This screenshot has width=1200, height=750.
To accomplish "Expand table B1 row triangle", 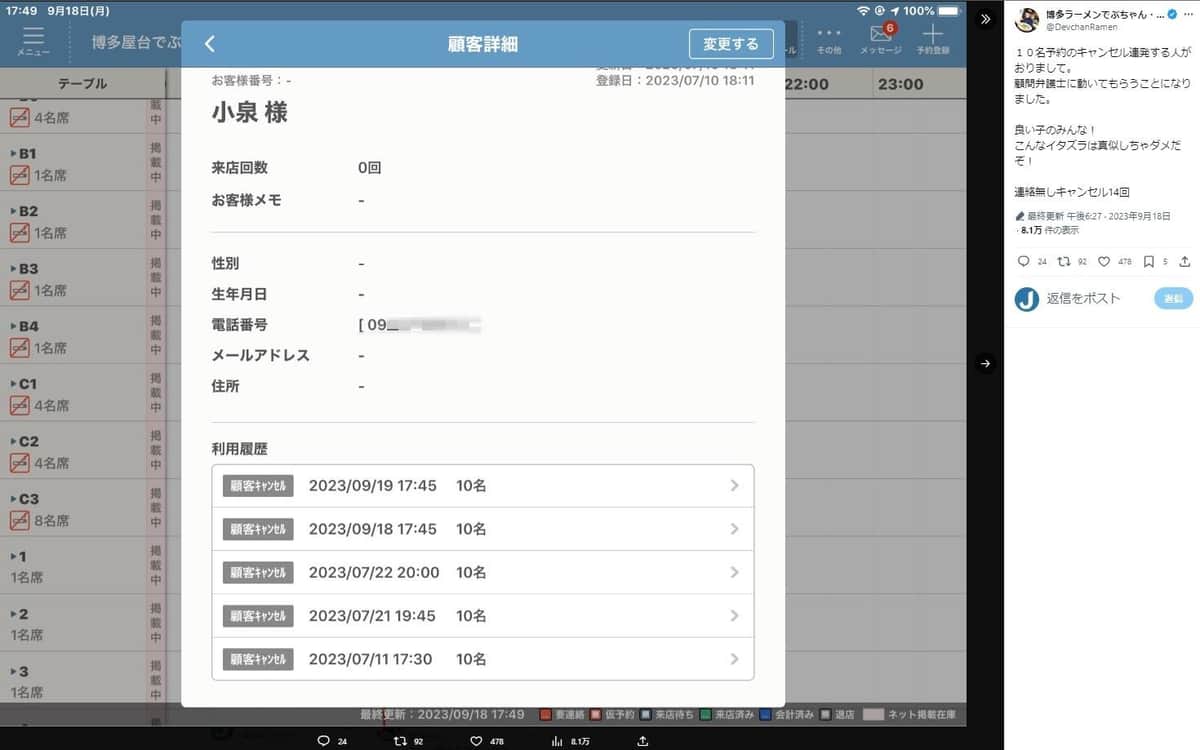I will coord(13,154).
